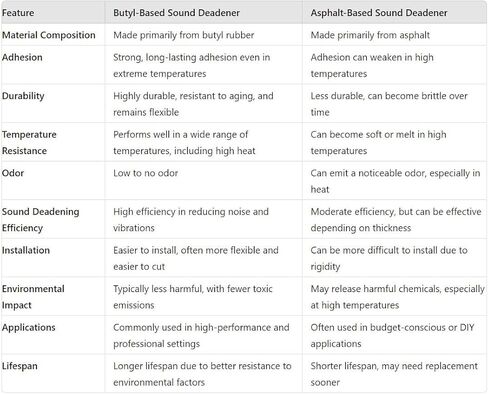
Task: Click the Installation row label
Action: pos(26,250)
